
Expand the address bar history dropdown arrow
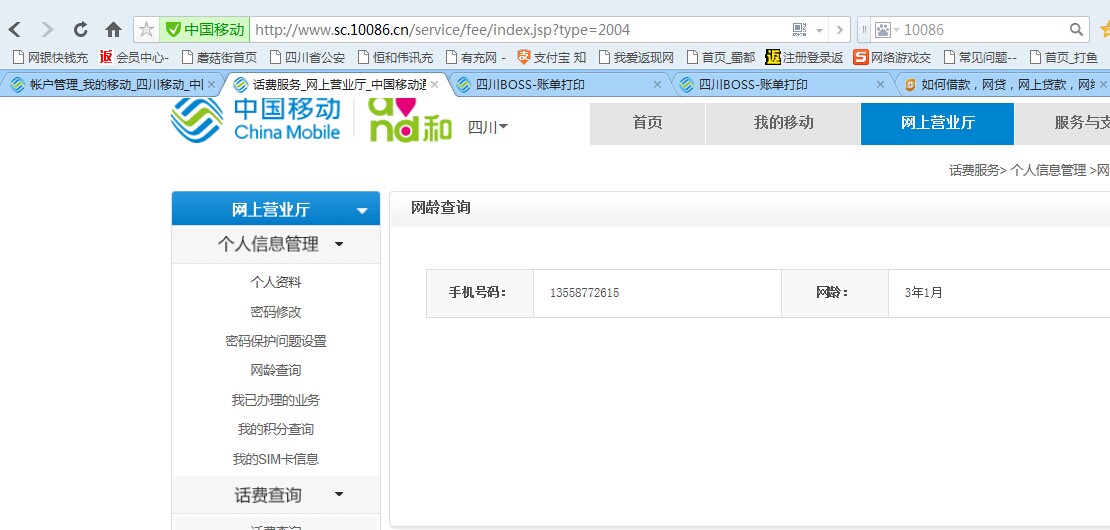(819, 30)
